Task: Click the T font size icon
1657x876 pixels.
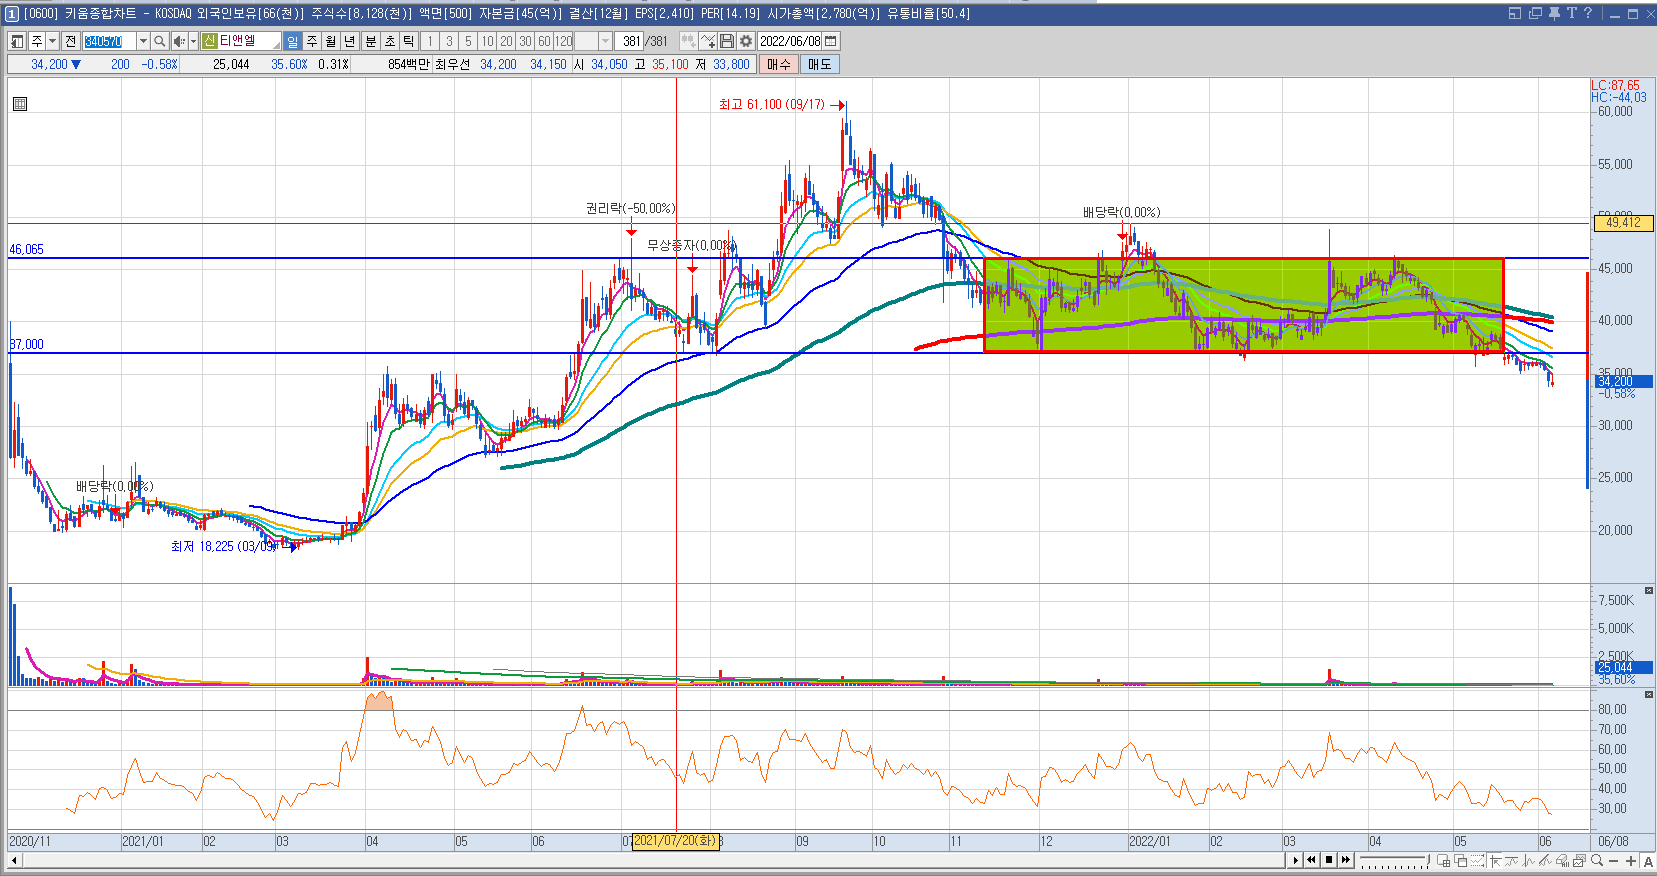Action: [1571, 13]
